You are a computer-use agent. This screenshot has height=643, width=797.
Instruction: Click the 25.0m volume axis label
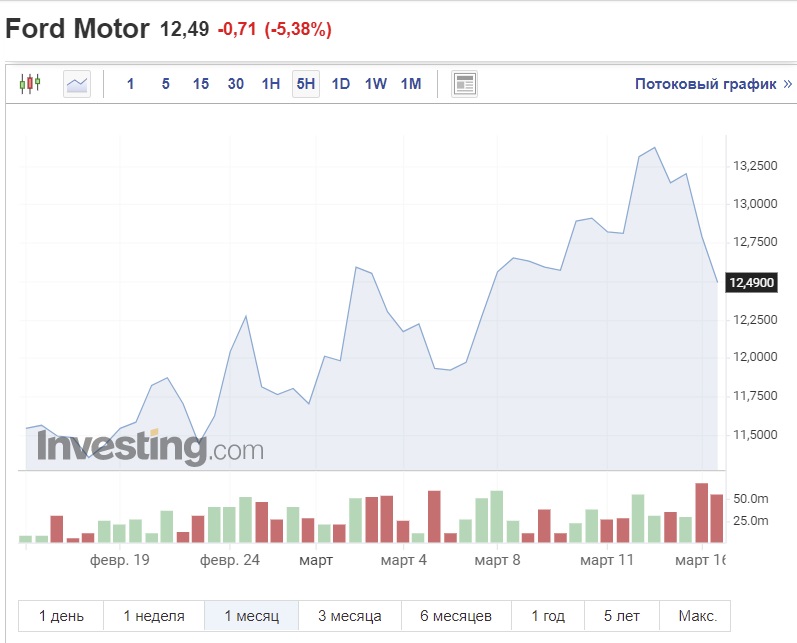751,520
